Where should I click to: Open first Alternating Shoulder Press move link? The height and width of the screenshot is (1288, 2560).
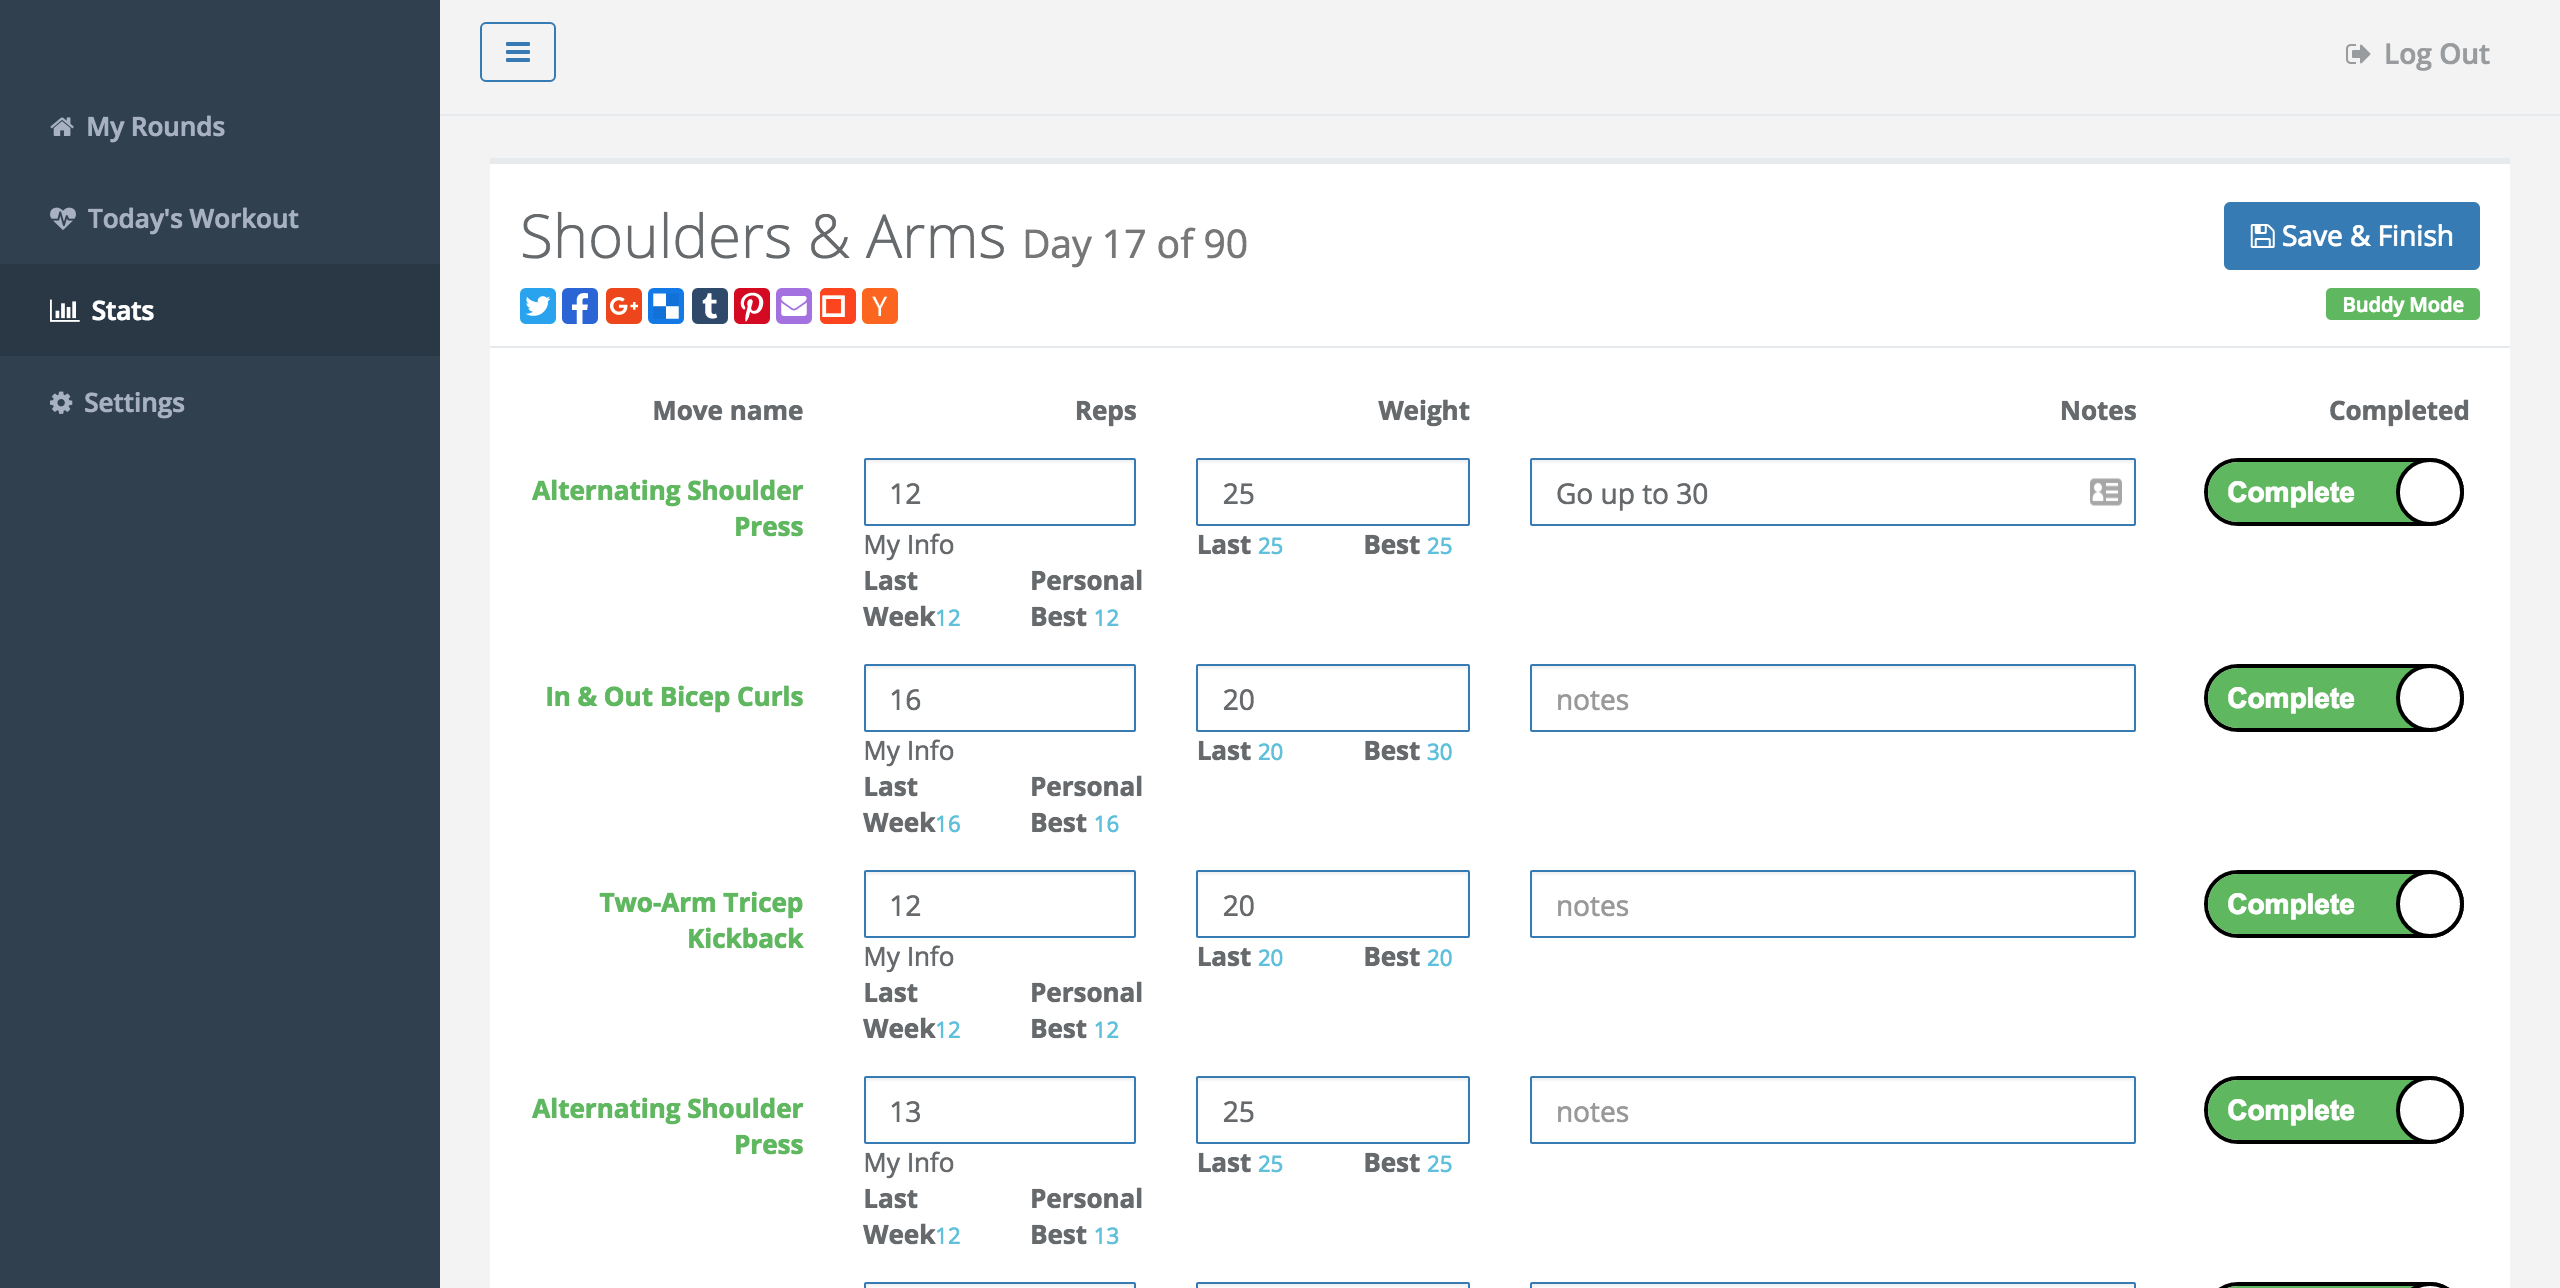(x=667, y=508)
